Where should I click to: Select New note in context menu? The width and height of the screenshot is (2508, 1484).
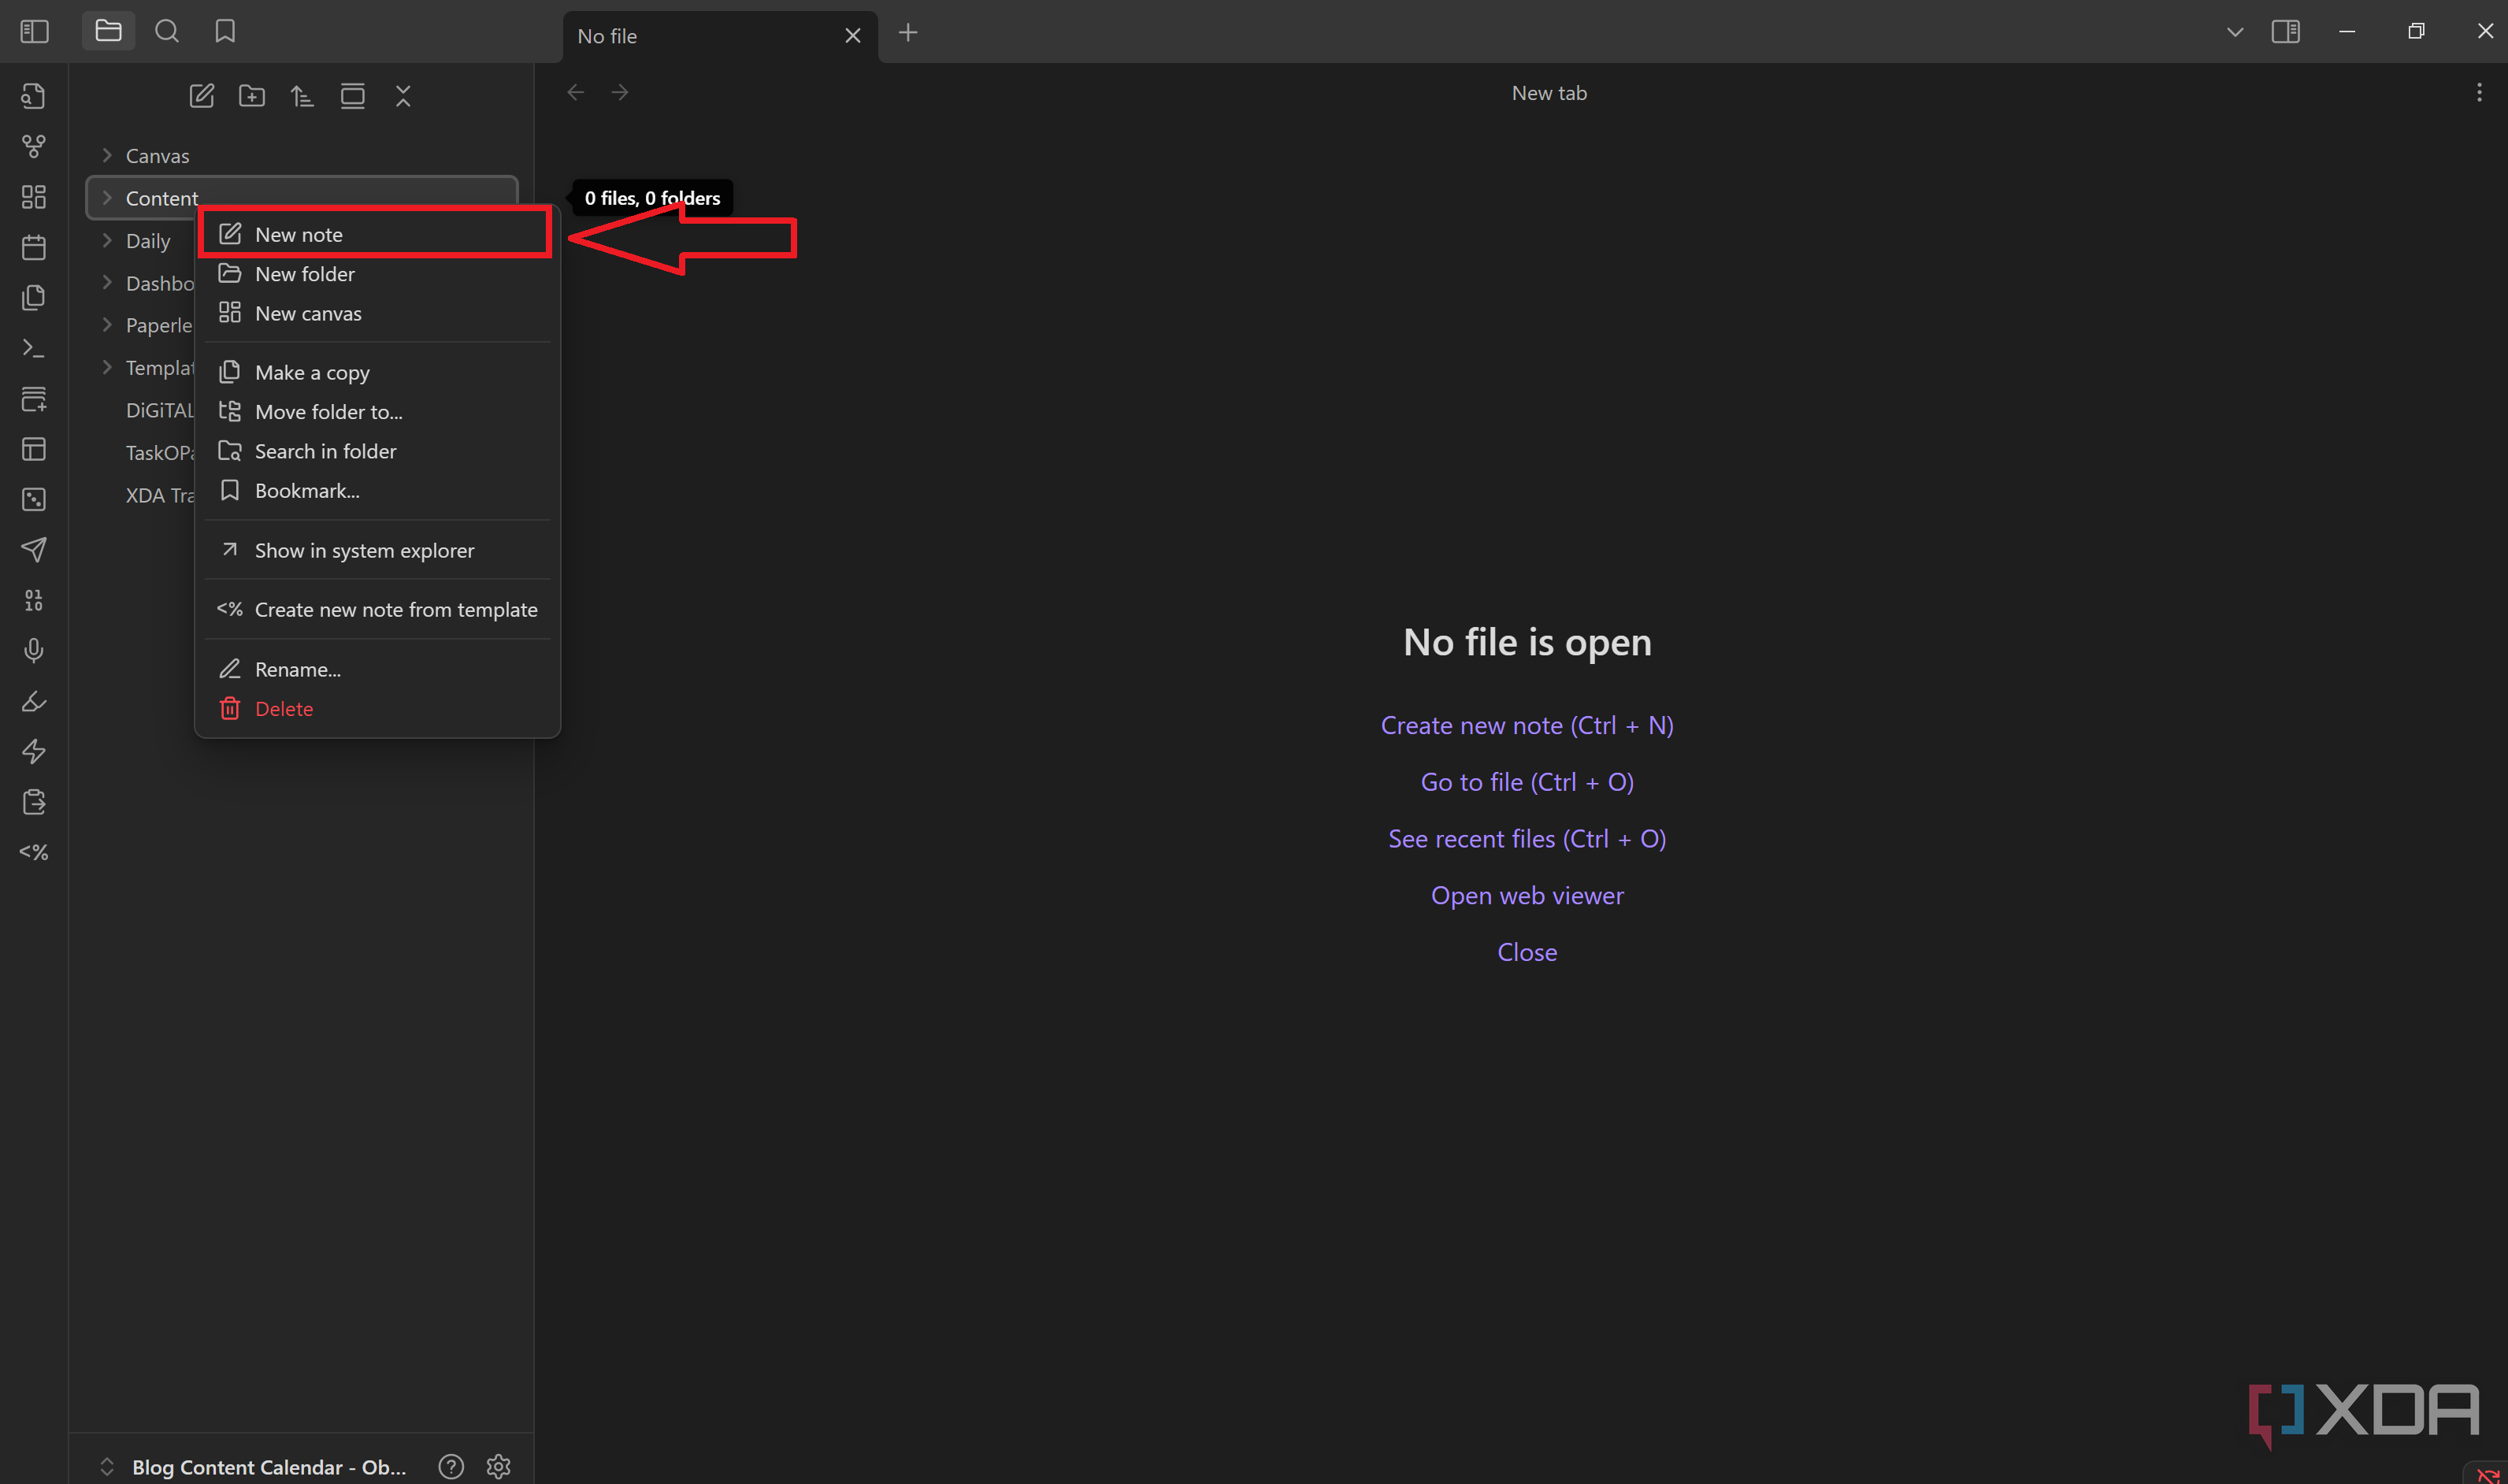tap(377, 234)
